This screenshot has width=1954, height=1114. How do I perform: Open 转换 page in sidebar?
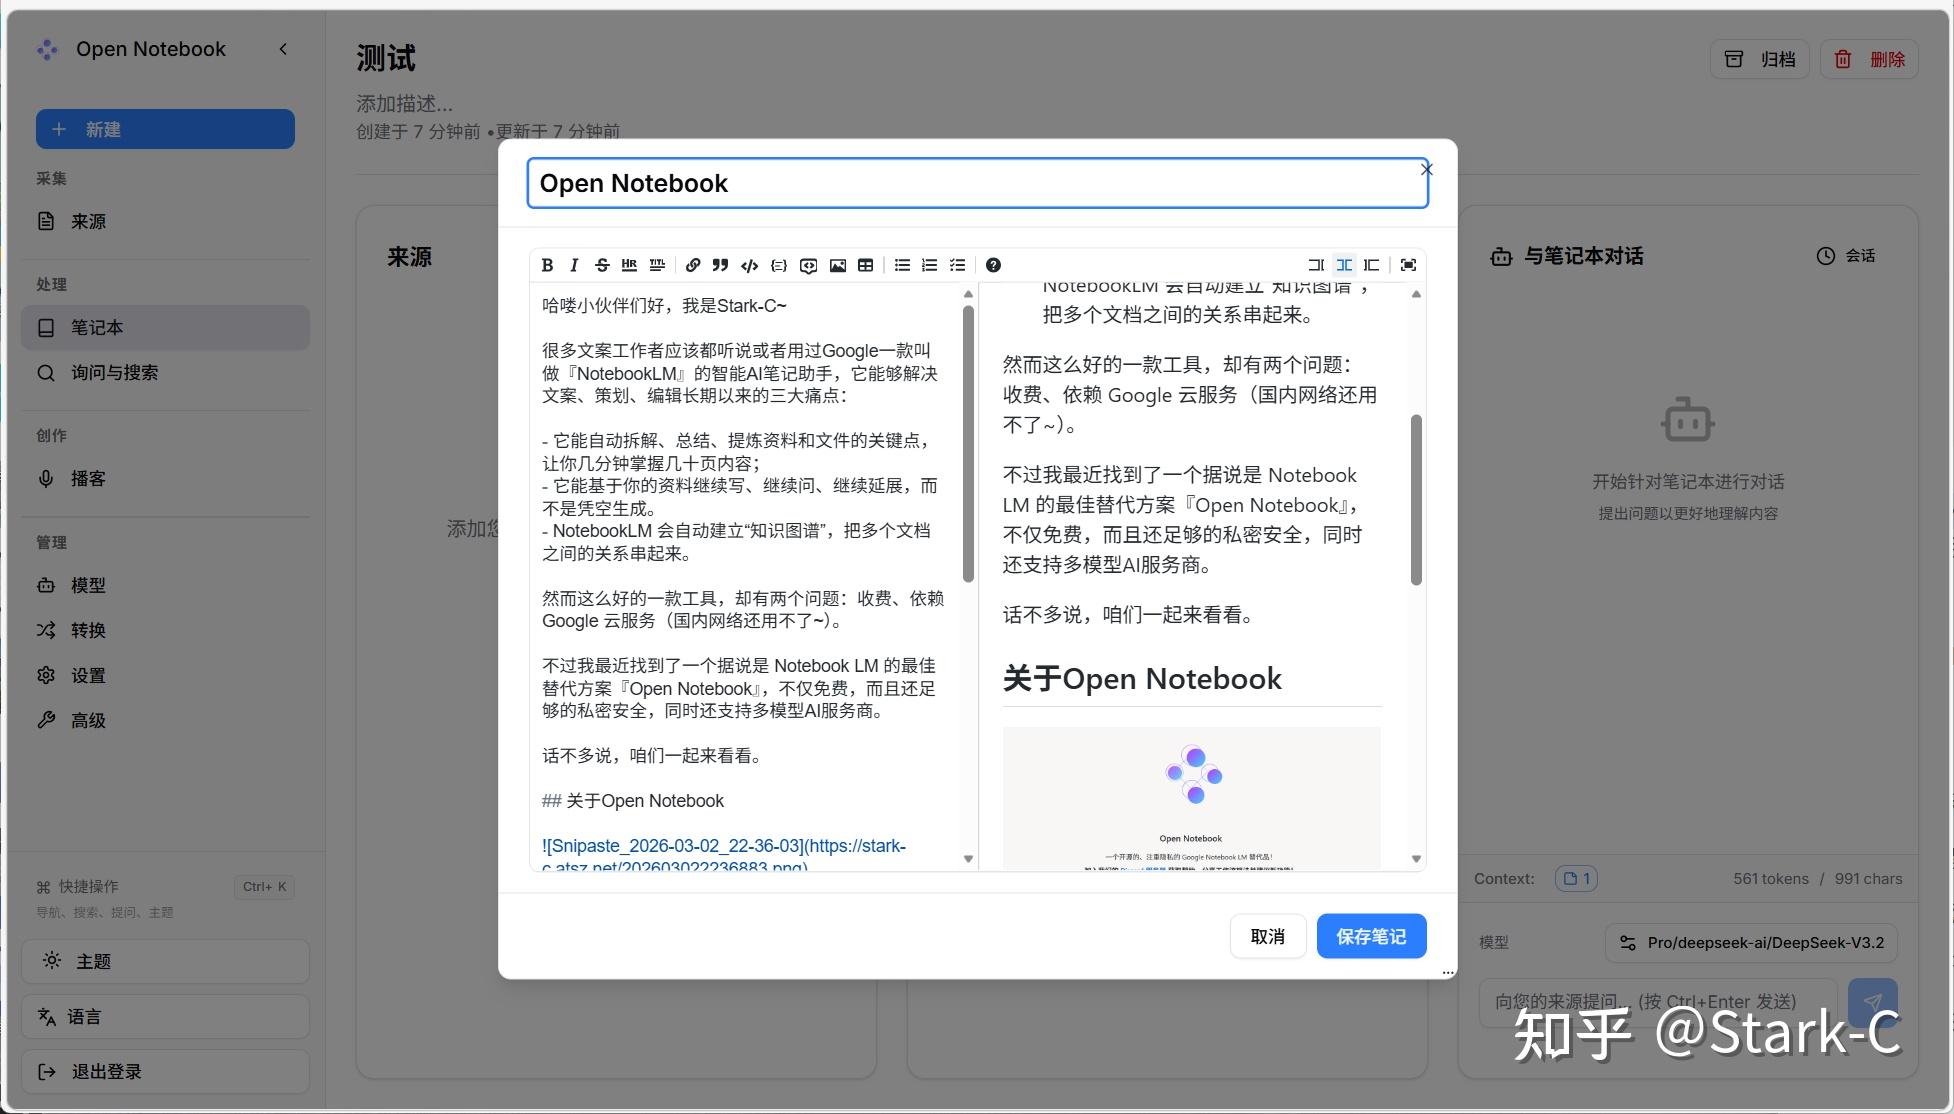click(165, 630)
